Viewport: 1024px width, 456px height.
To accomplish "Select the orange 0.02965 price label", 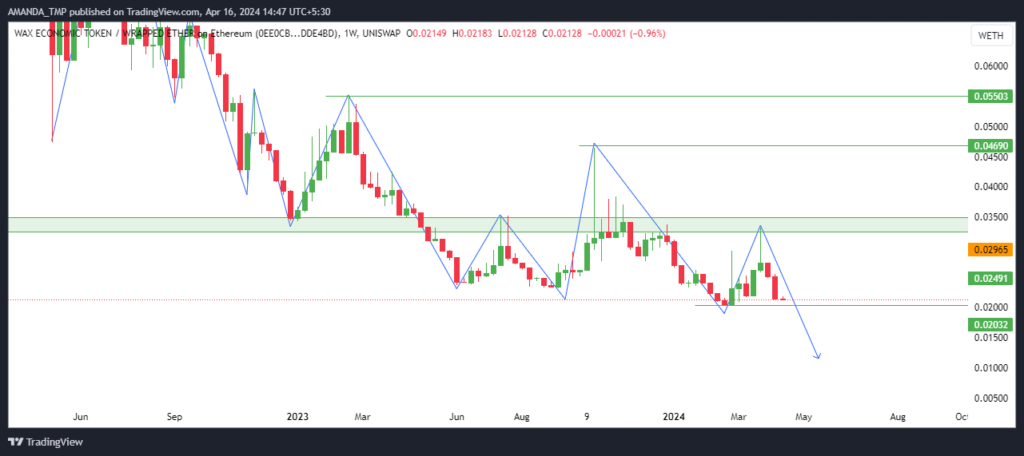I will click(991, 250).
